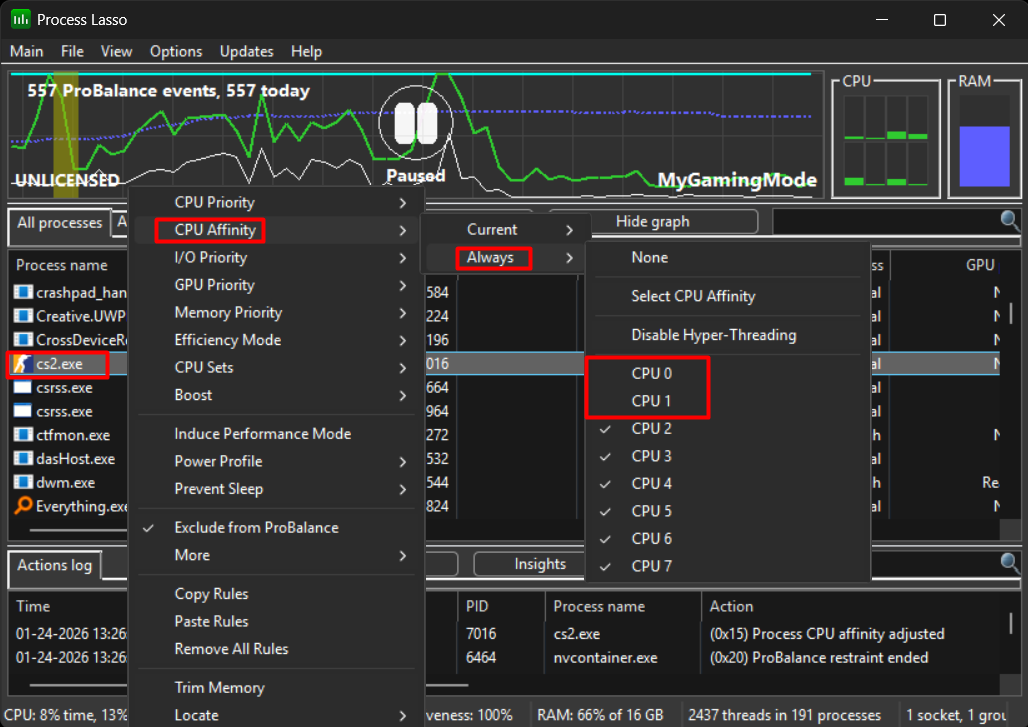Click the crashpad_handler process icon
This screenshot has height=727, width=1028.
[22, 291]
